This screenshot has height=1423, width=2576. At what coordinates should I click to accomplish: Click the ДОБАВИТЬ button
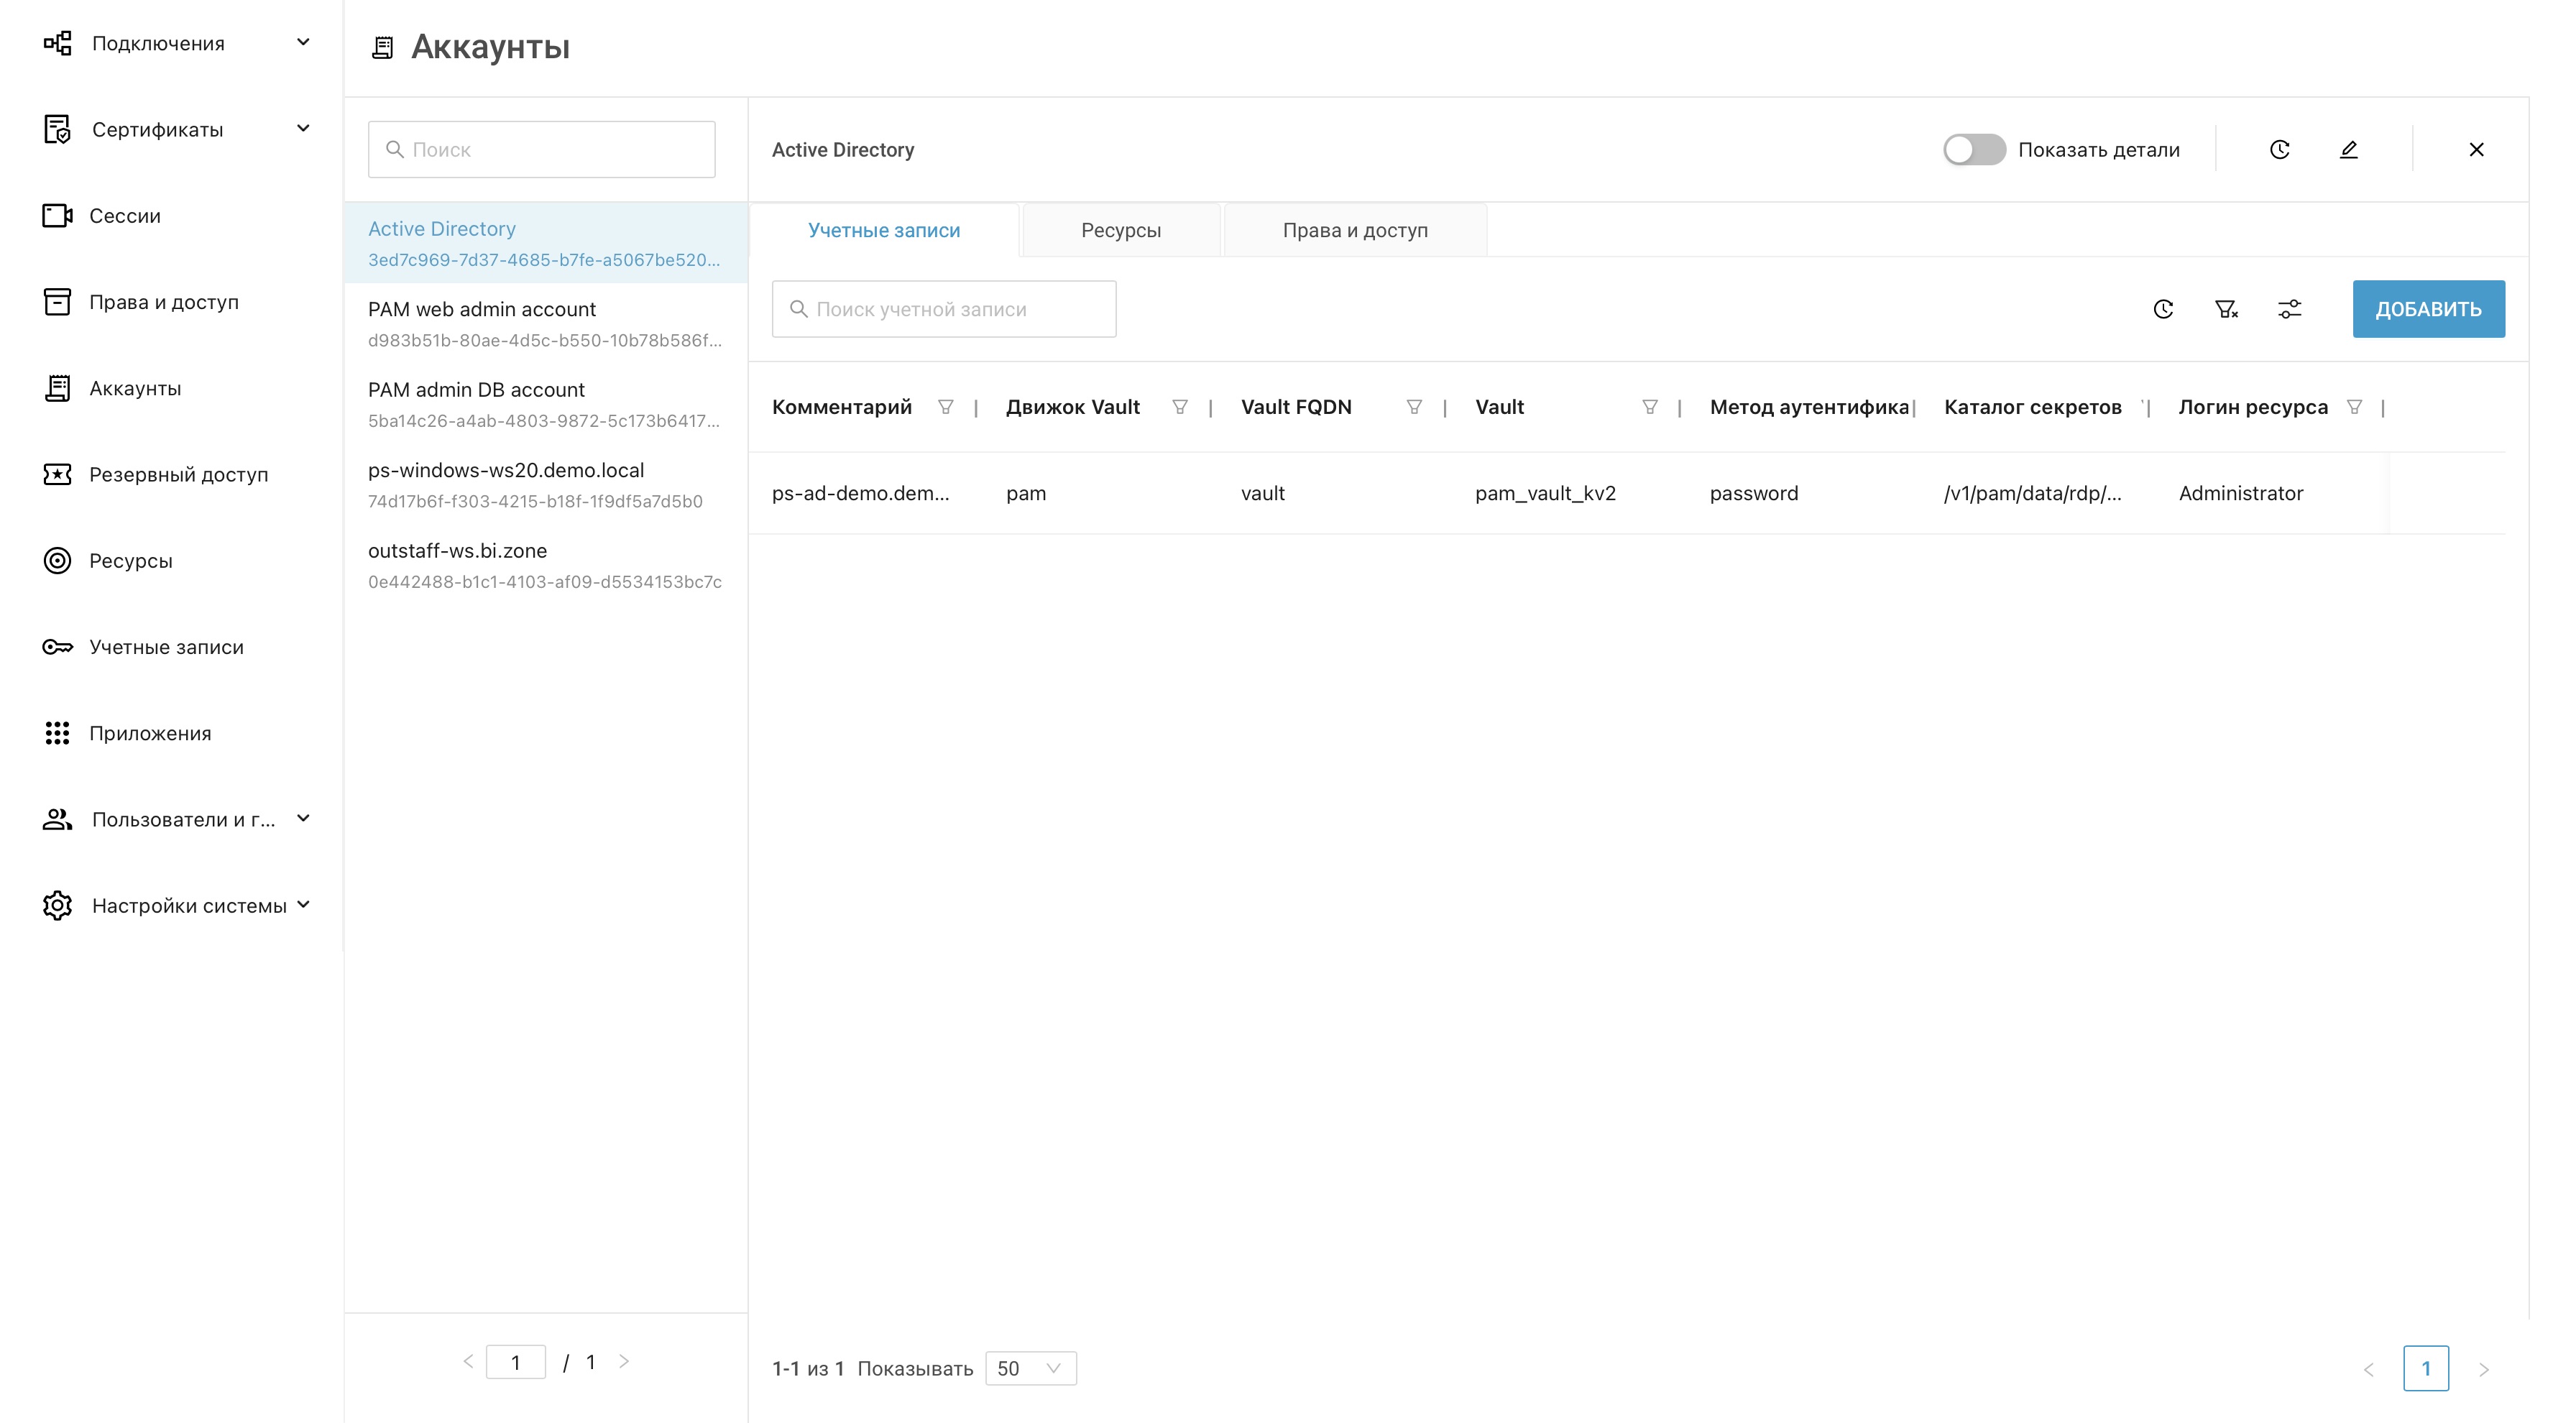point(2427,309)
